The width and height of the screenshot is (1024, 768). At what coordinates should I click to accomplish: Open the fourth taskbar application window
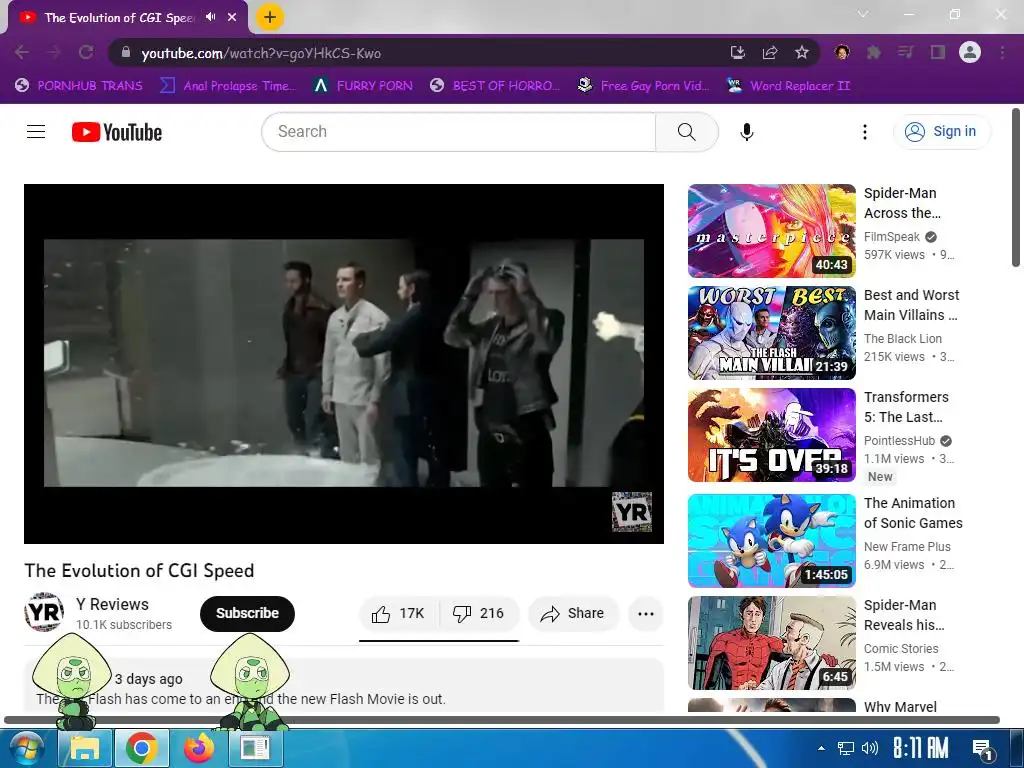pos(255,748)
